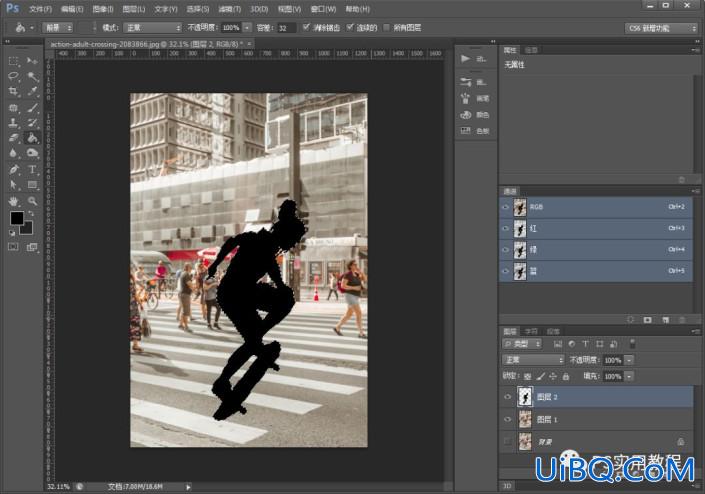Toggle Quick Mask mode
This screenshot has height=494, width=705.
(x=13, y=247)
